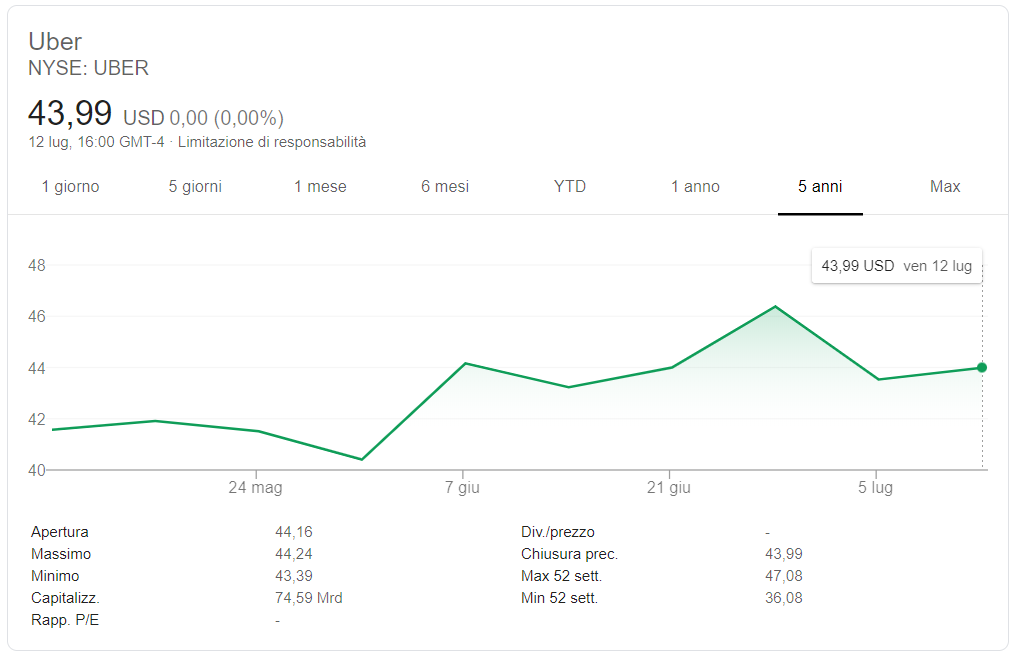Viewport: 1014px width, 657px height.
Task: Click the 43,99 value beside Chiusura prec.
Action: click(x=784, y=554)
